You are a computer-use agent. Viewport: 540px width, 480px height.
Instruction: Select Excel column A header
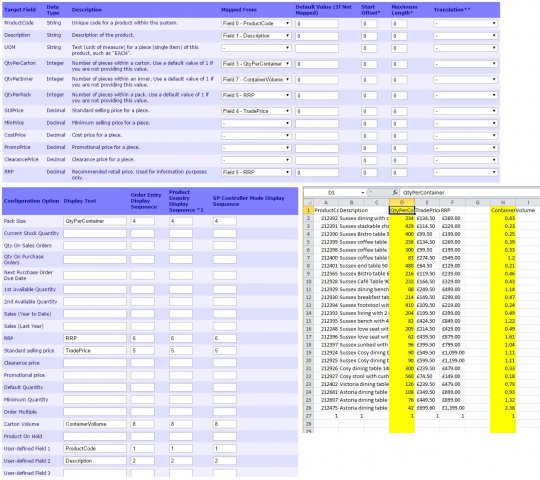tap(326, 202)
